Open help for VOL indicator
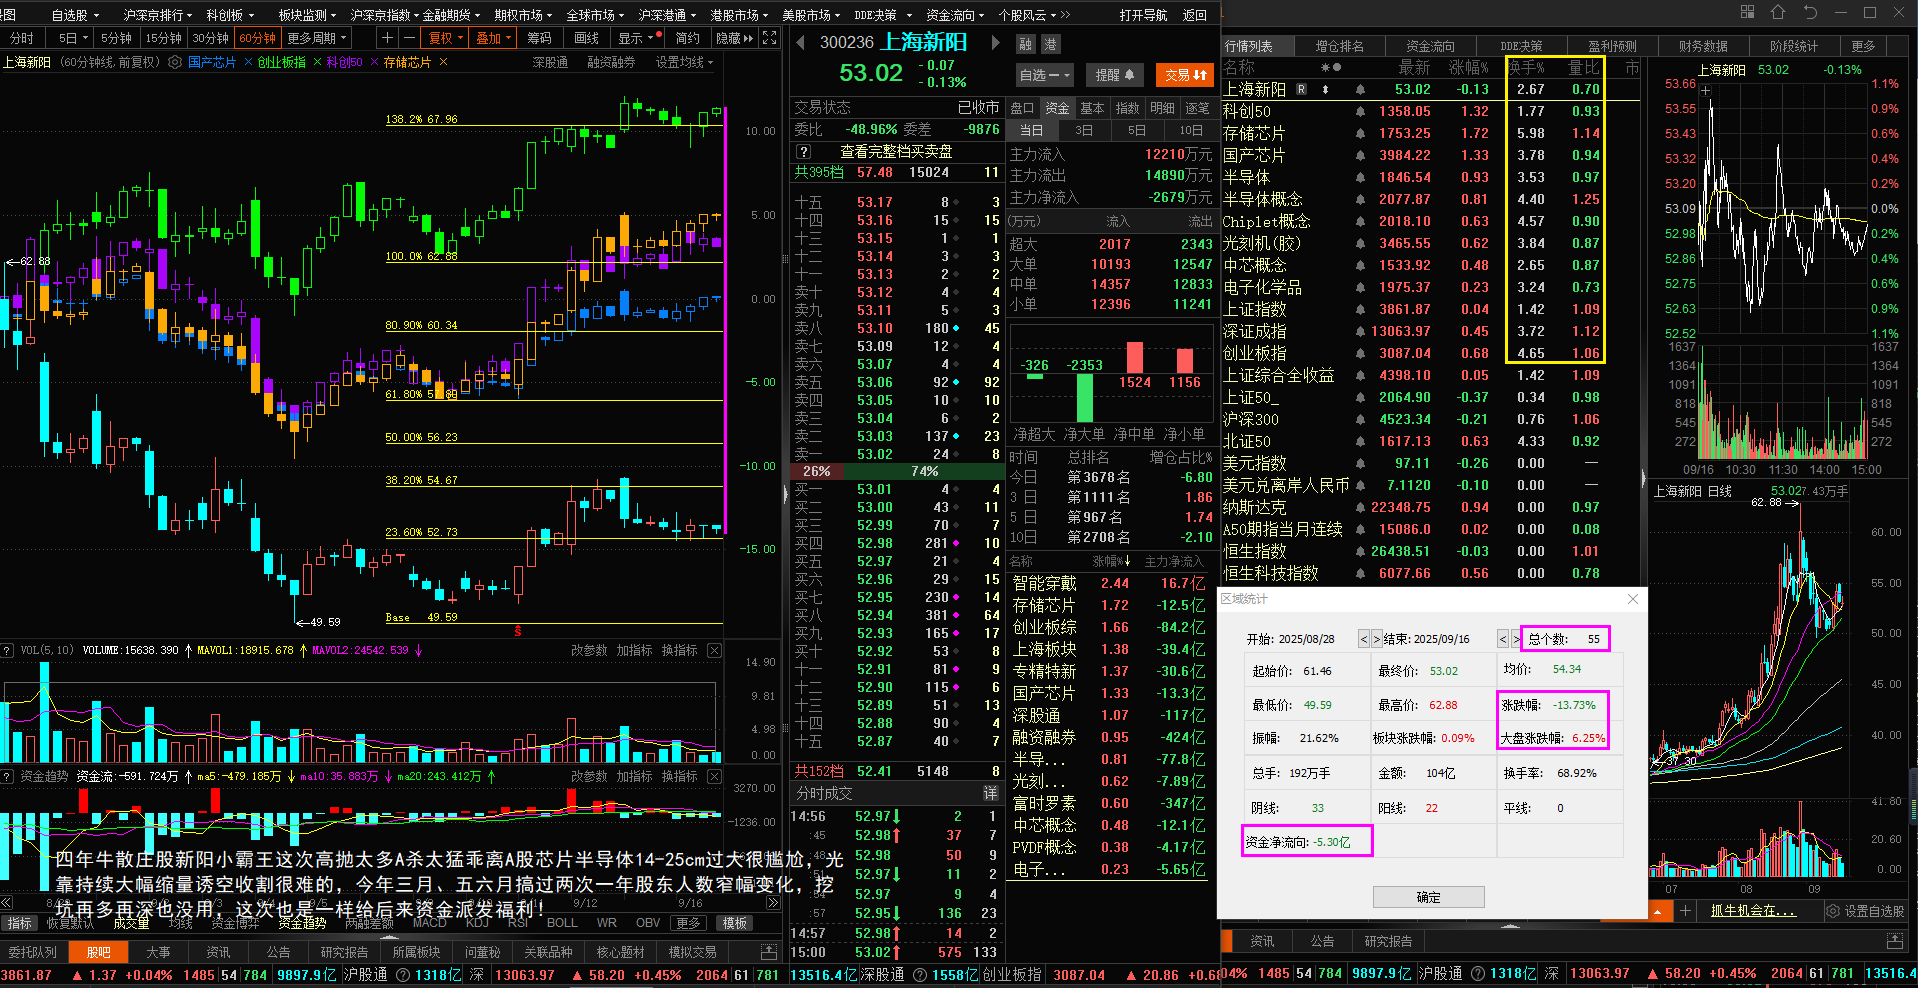Viewport: 1918px width, 988px height. tap(8, 650)
